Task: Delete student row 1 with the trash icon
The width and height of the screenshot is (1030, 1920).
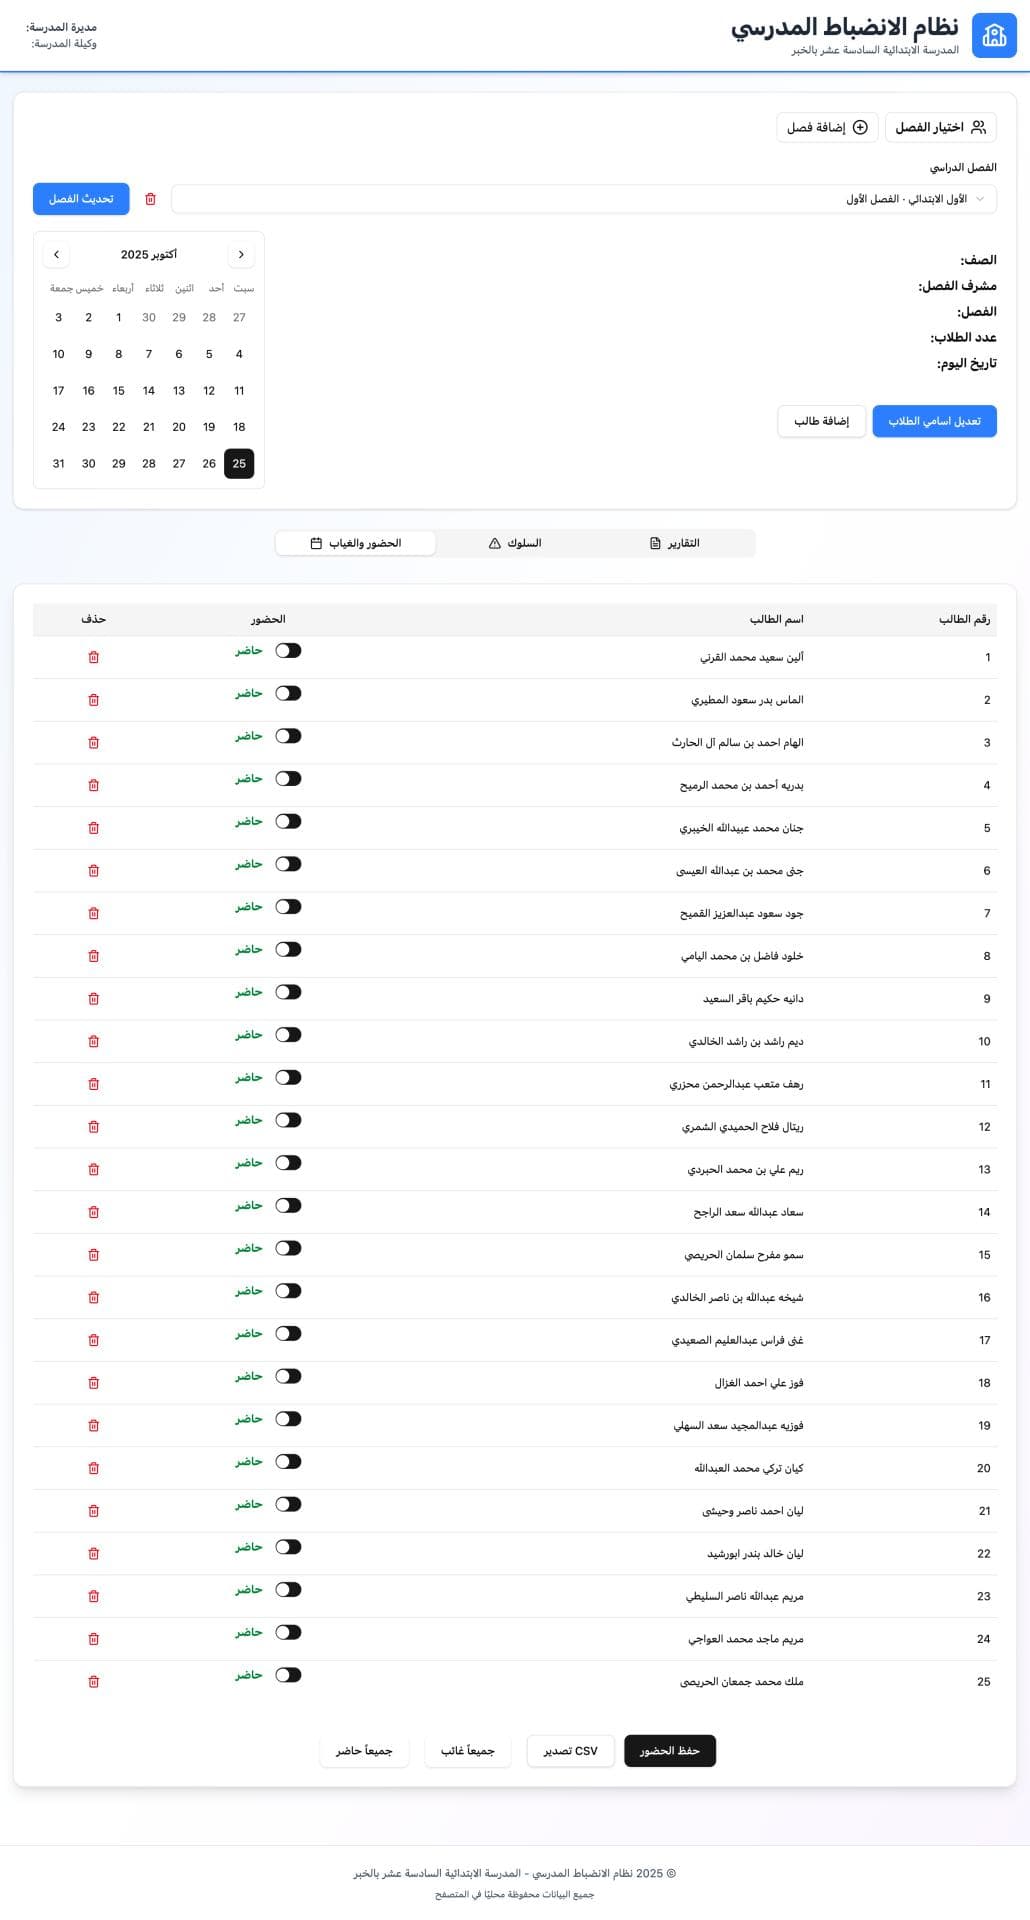Action: 94,657
